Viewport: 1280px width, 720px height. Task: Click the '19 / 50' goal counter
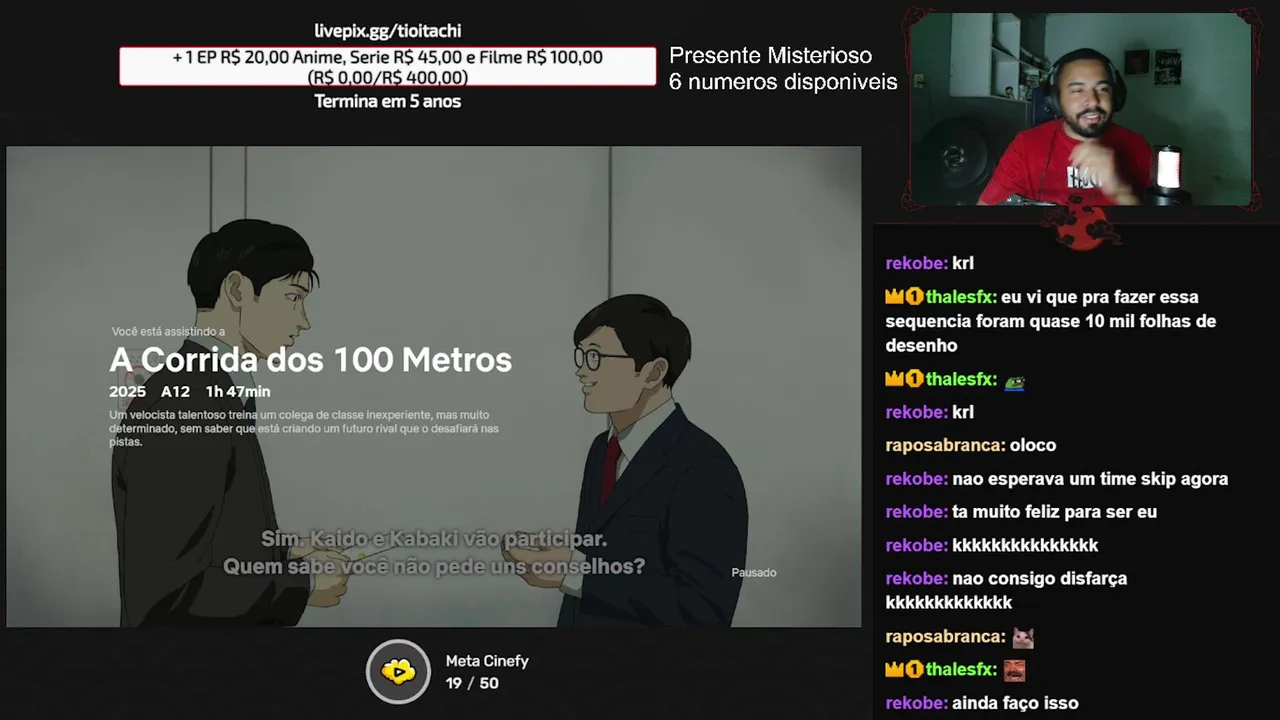[472, 684]
